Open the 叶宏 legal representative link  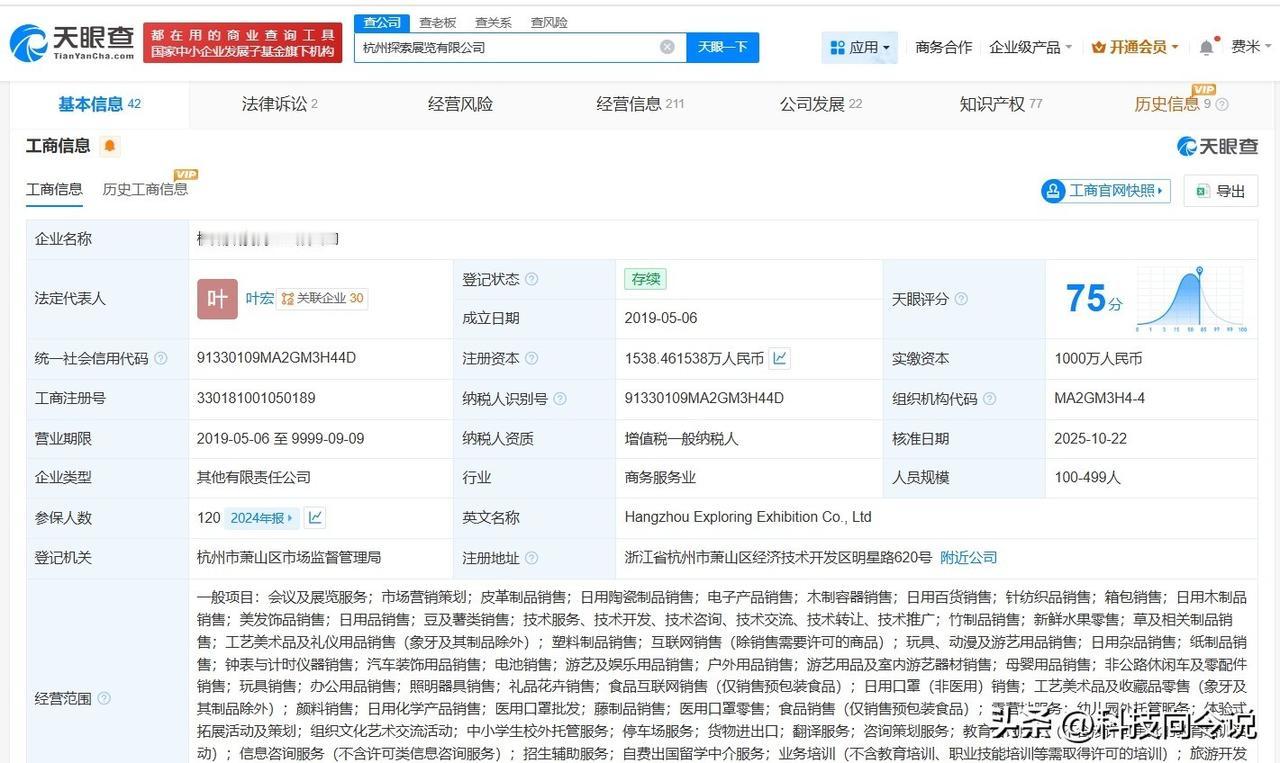(x=260, y=298)
